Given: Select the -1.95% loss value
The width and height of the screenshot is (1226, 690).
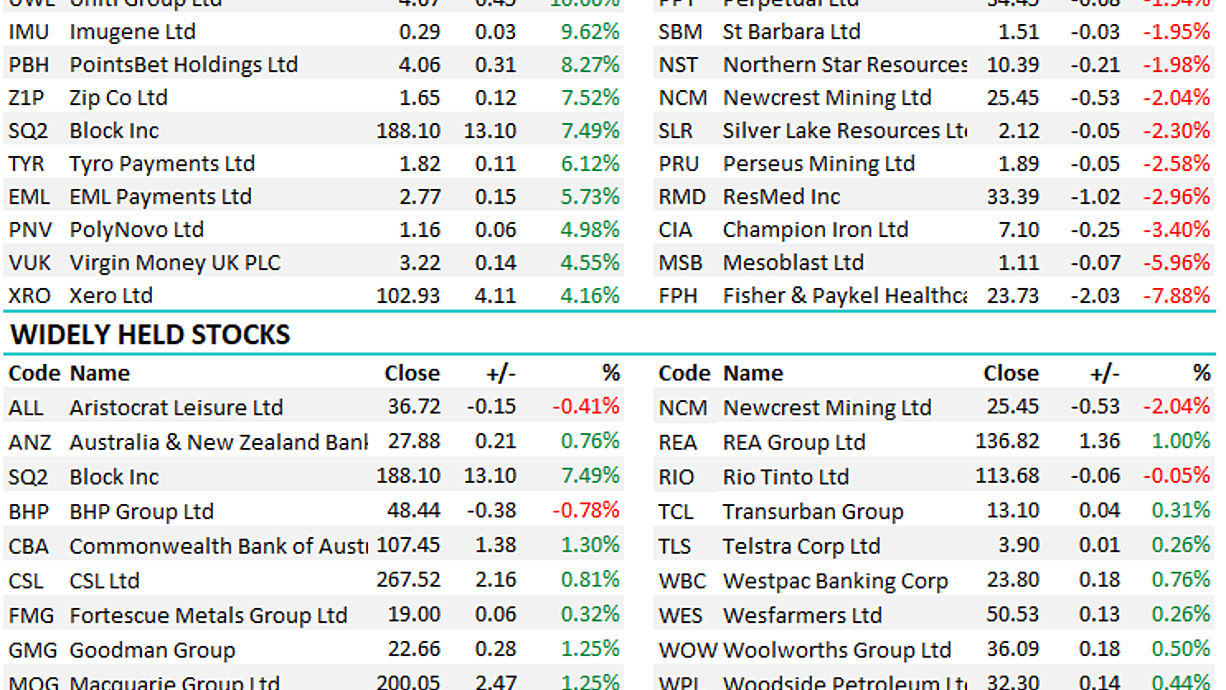Looking at the screenshot, I should (x=1176, y=32).
